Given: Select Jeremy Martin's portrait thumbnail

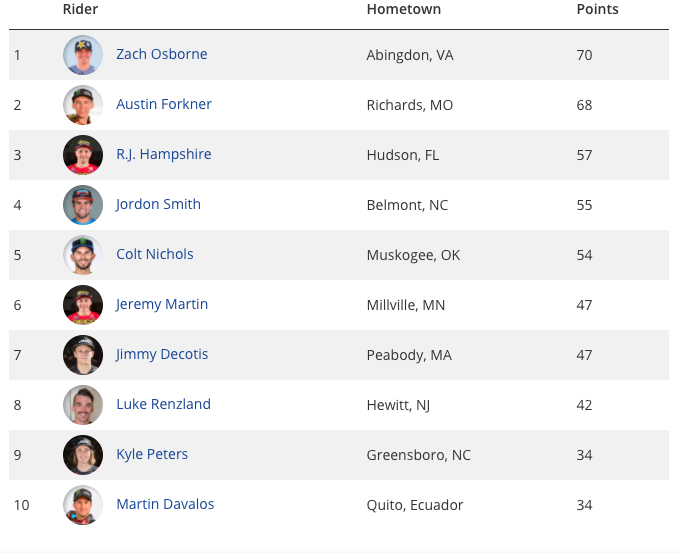Looking at the screenshot, I should [x=83, y=305].
